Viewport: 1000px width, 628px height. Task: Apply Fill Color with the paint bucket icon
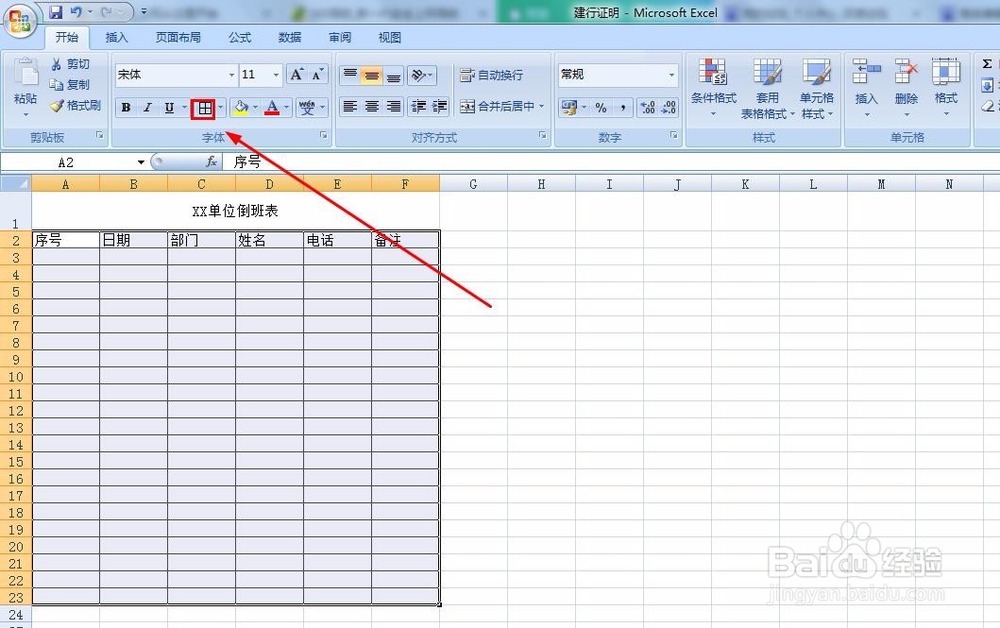point(242,107)
